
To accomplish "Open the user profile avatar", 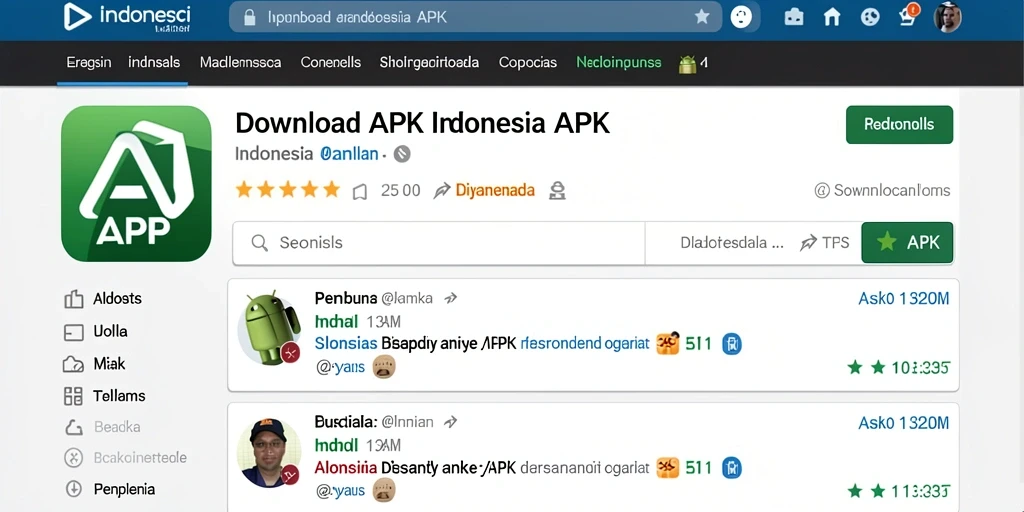I will point(948,17).
